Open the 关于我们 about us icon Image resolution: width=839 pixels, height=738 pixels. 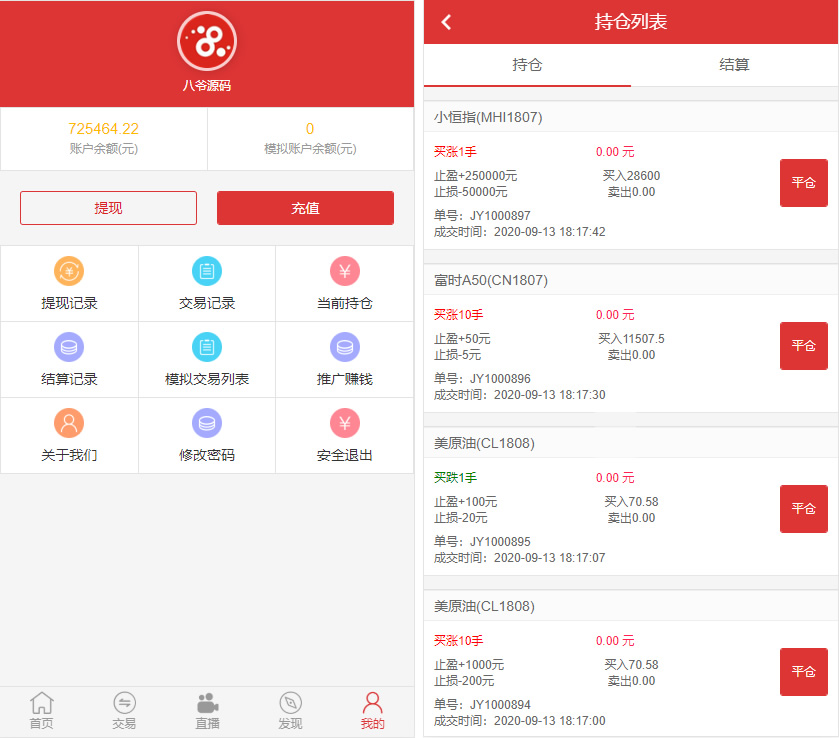(69, 423)
